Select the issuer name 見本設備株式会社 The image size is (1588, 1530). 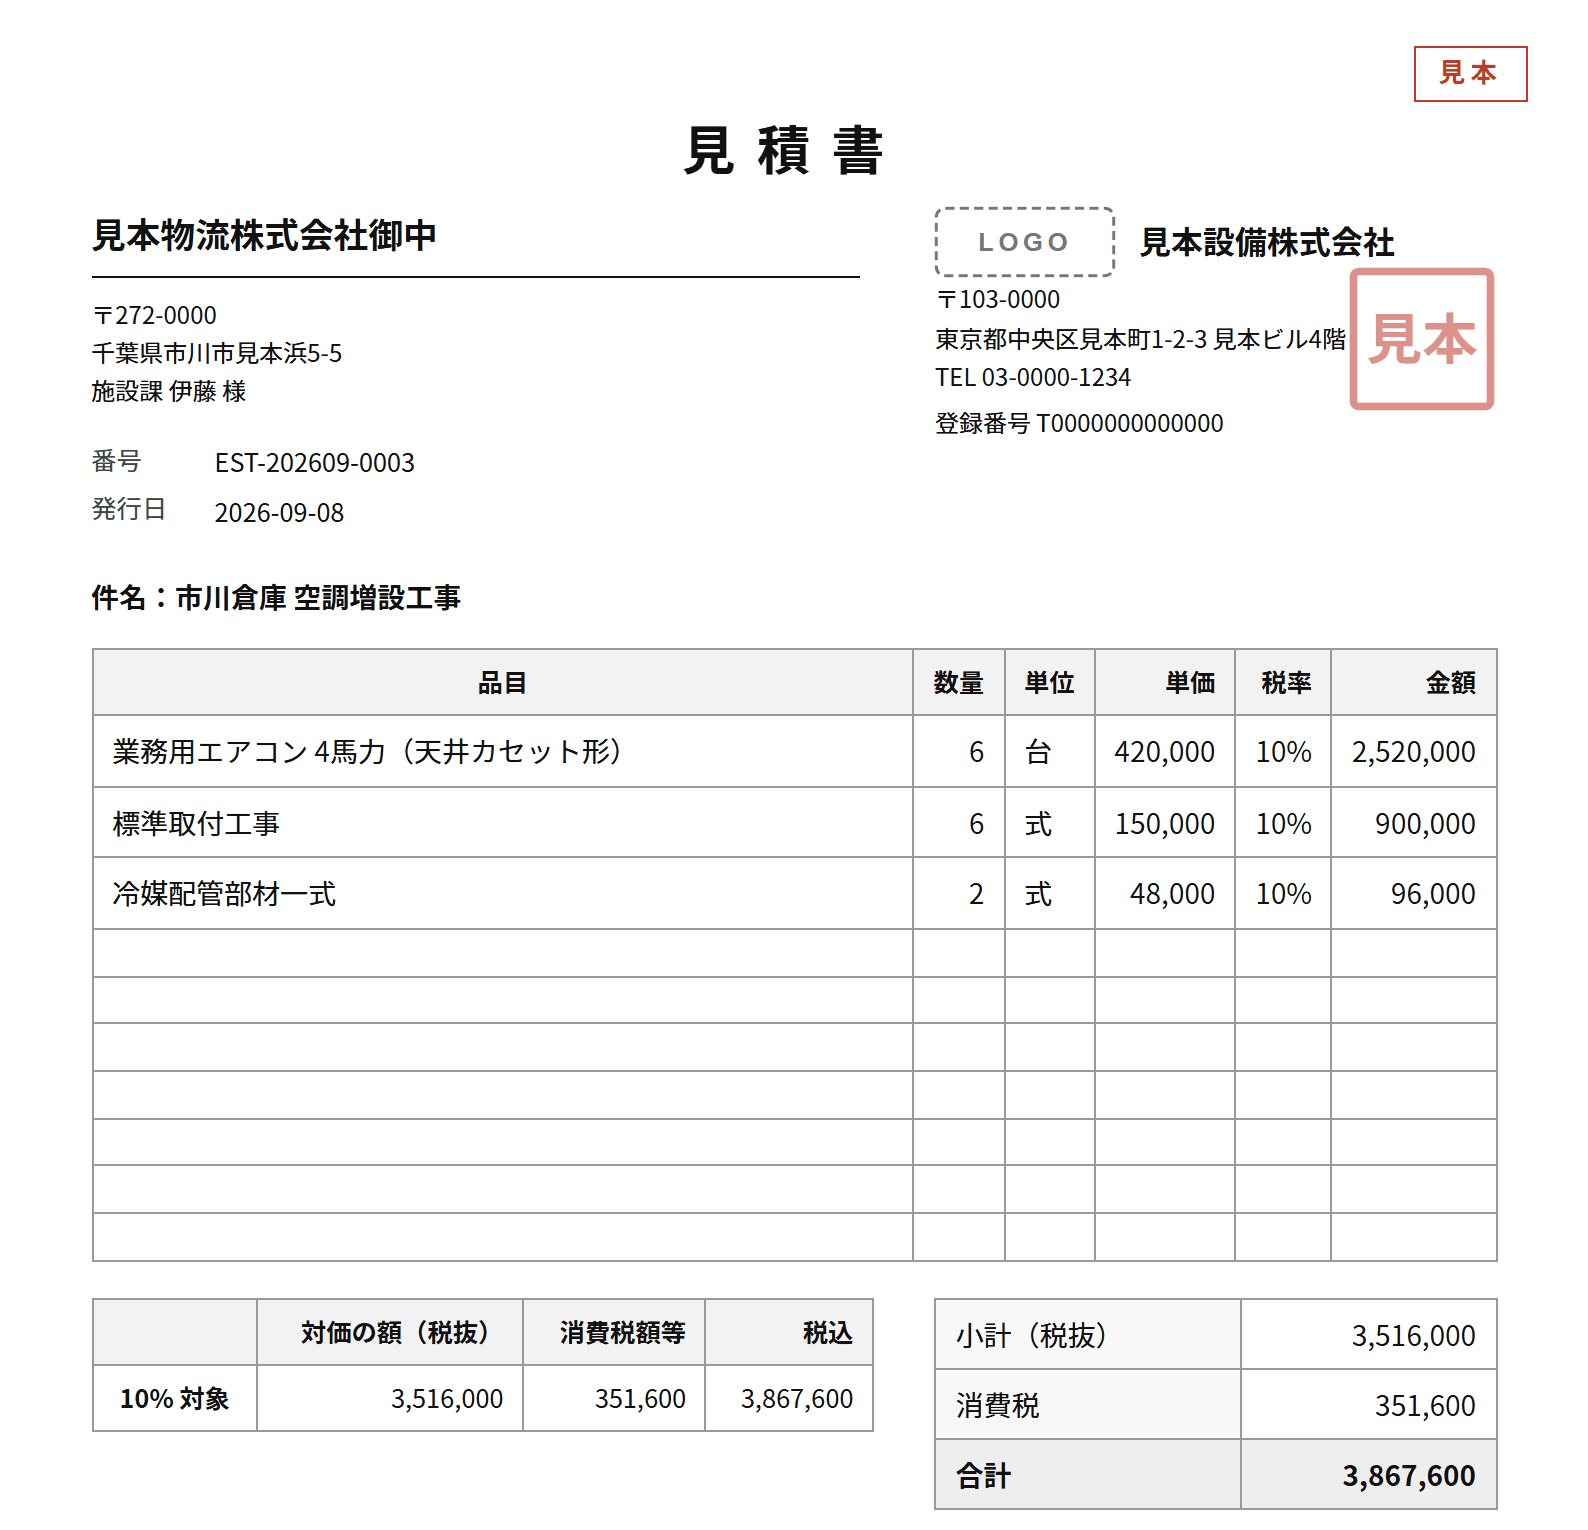coord(1267,242)
